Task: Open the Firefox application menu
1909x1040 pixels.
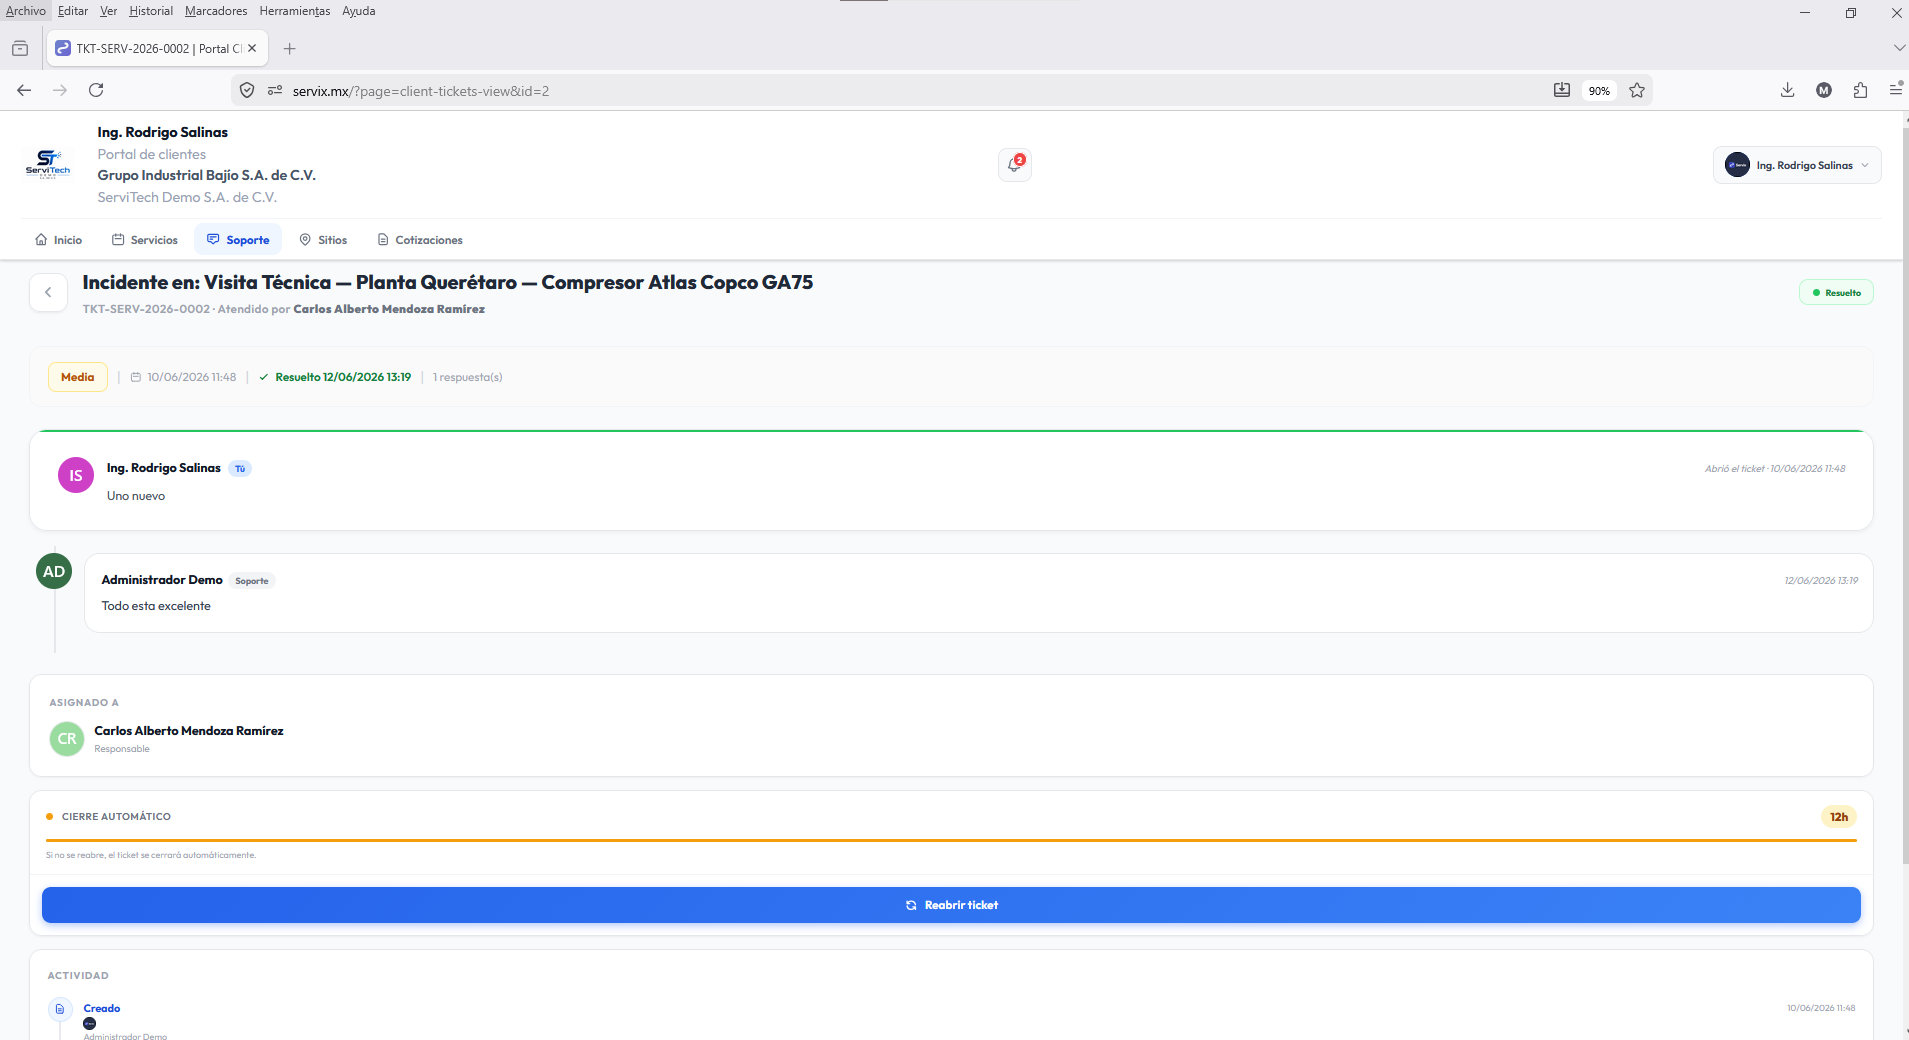Action: (1895, 91)
